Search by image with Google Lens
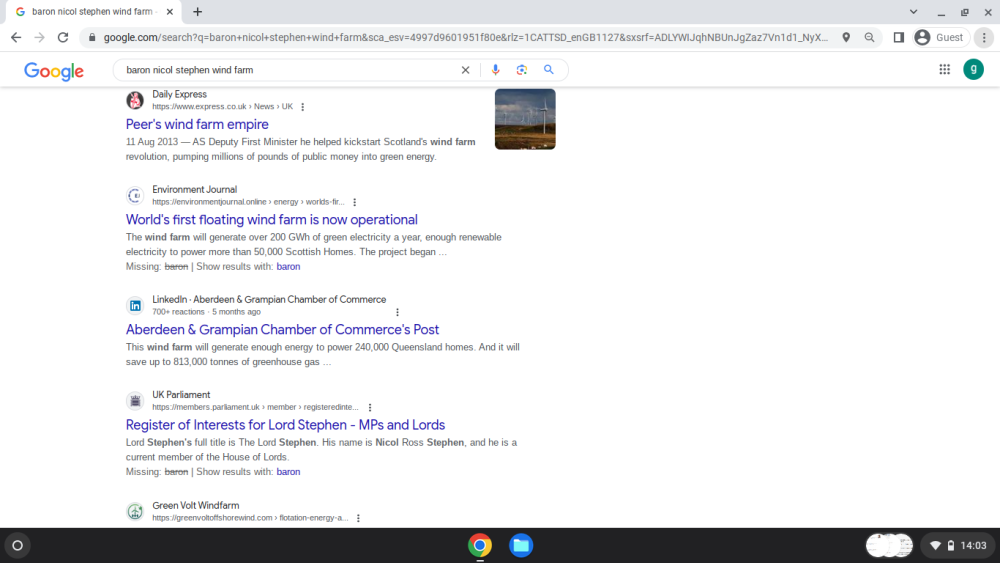Image resolution: width=1000 pixels, height=563 pixels. 522,70
